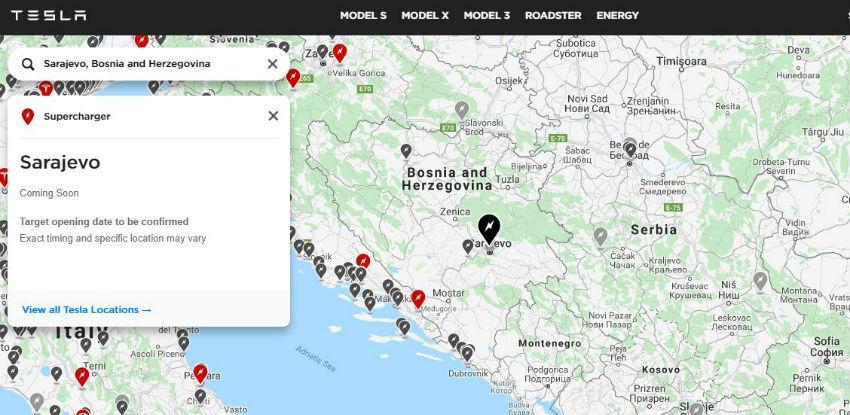Image resolution: width=850 pixels, height=415 pixels.
Task: Select the dark pin north of Bosnia label
Action: pyautogui.click(x=406, y=151)
